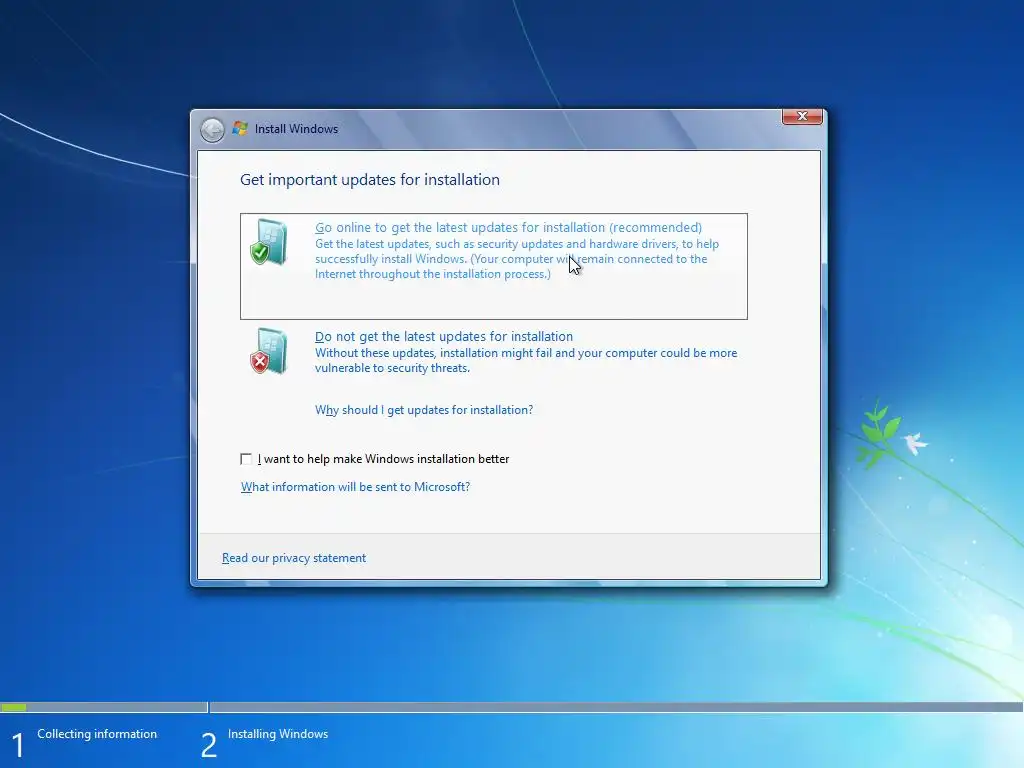The height and width of the screenshot is (768, 1024).
Task: Click description text about security updates and drivers
Action: point(517,259)
